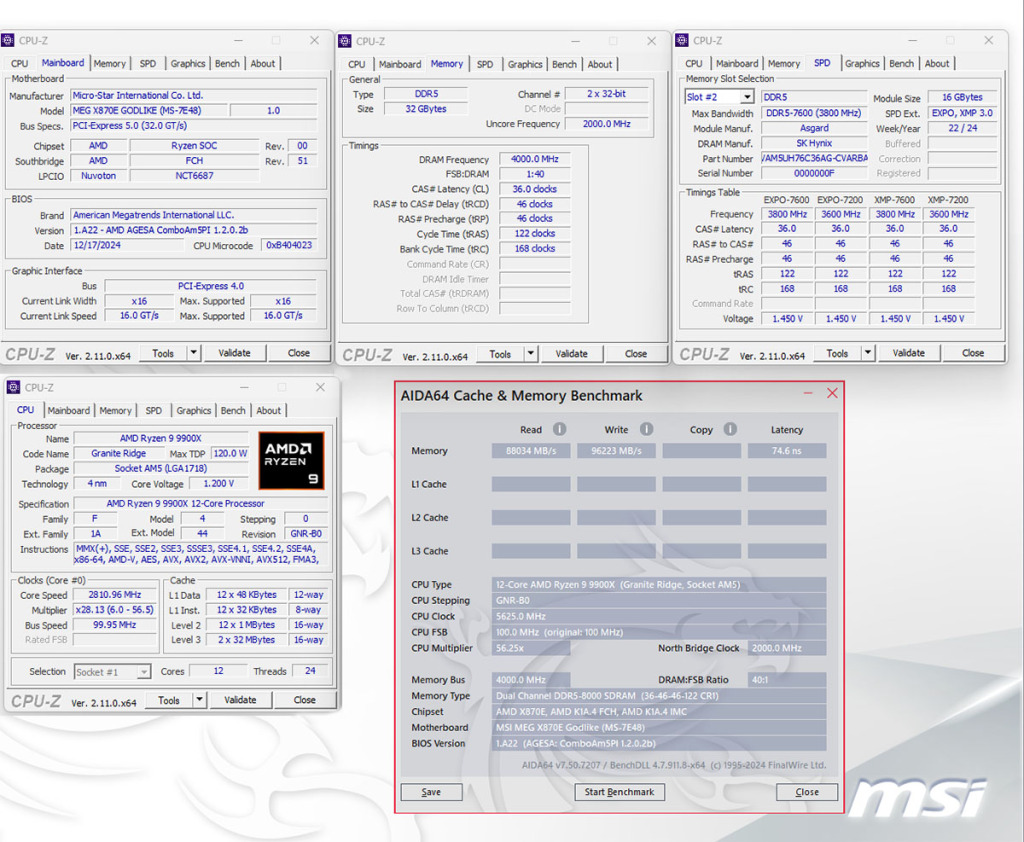Click the Memory Latency 74.6 ns field

(787, 451)
